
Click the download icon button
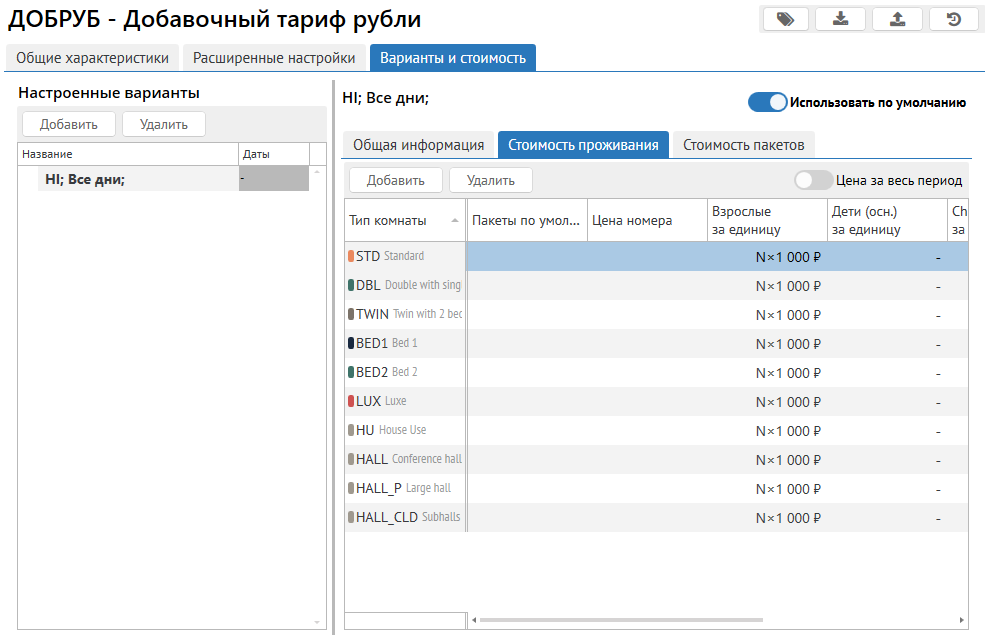(841, 19)
